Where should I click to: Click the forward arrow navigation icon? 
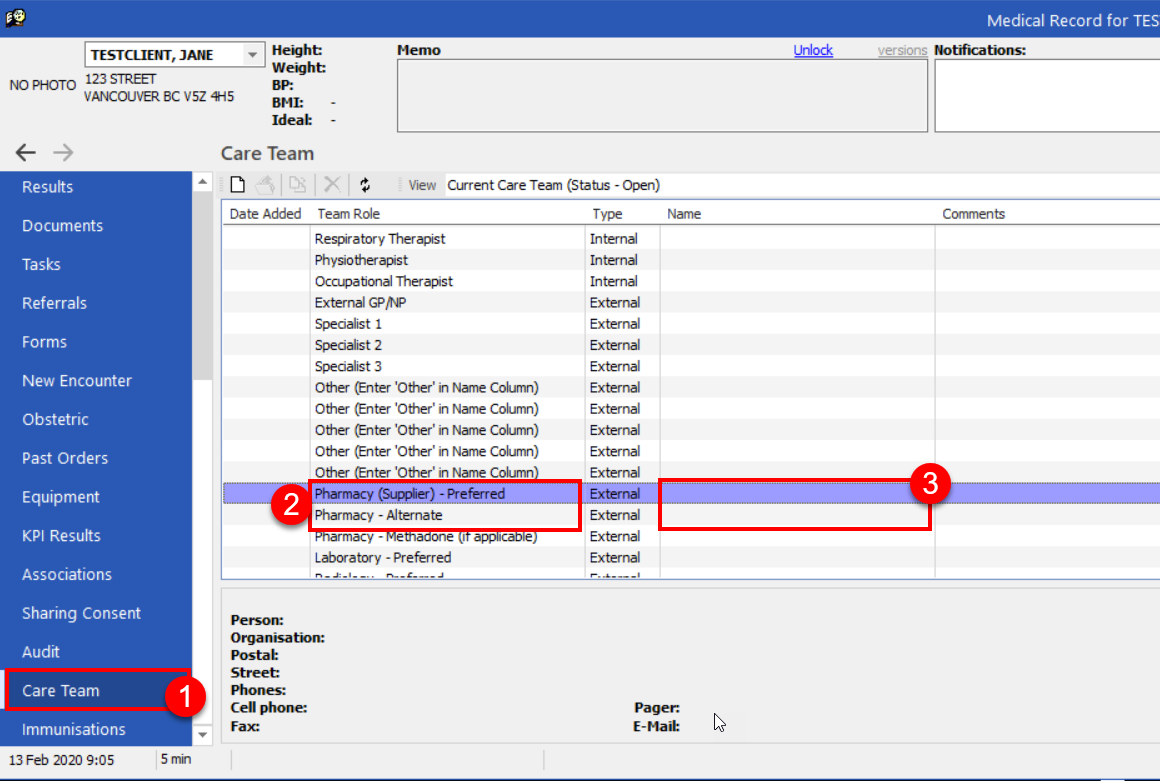(x=63, y=153)
